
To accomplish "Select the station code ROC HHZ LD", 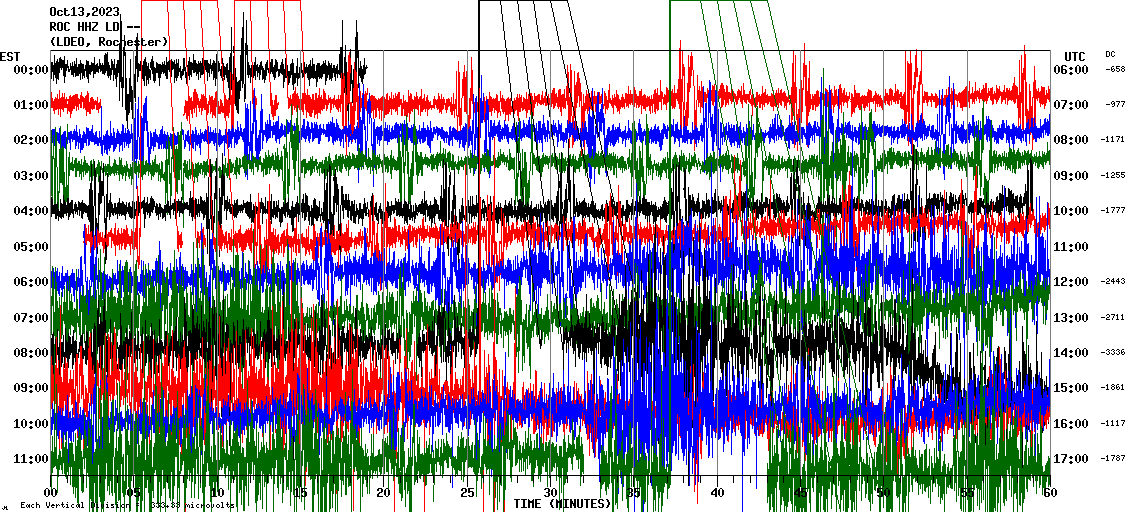I will point(85,27).
